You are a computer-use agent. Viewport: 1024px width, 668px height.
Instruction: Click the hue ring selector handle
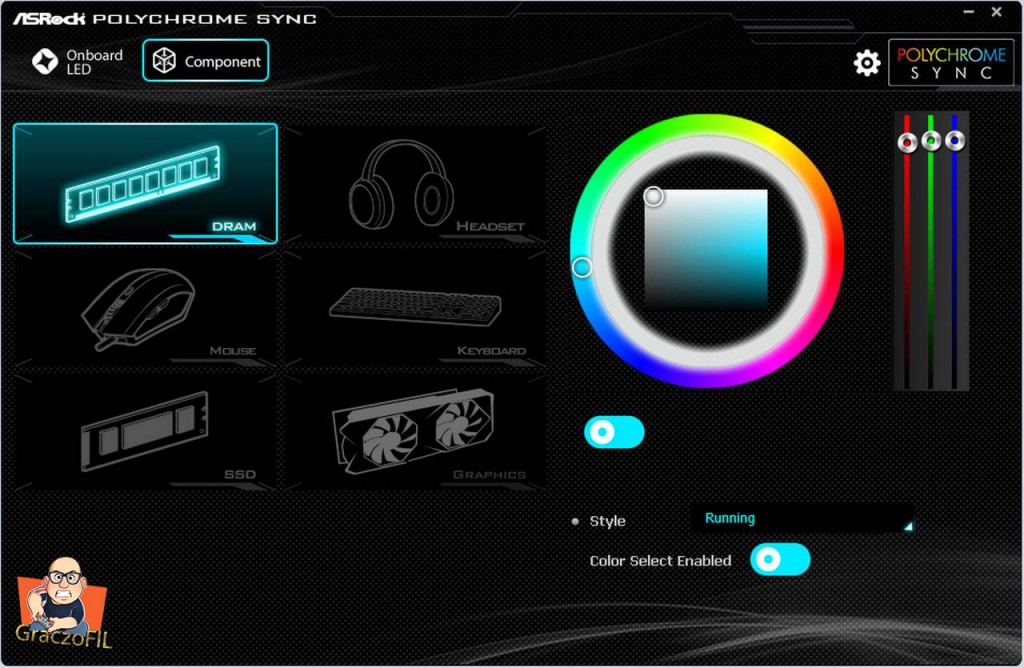click(582, 267)
